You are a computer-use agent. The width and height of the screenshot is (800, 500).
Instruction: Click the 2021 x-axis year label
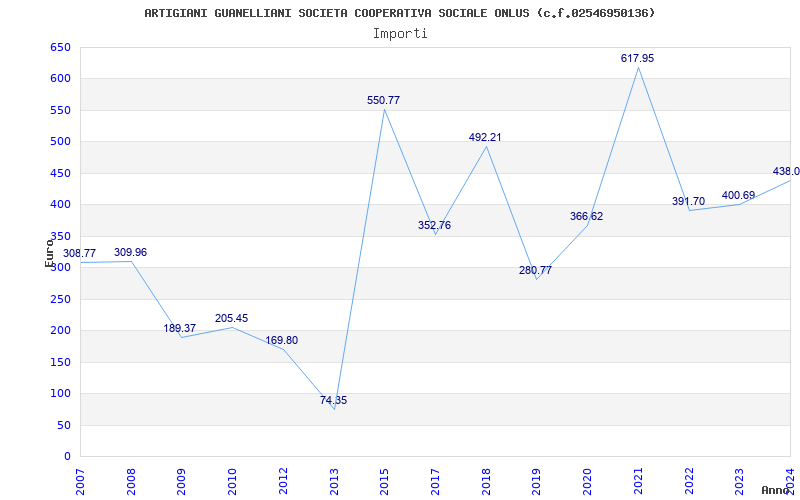tap(638, 482)
